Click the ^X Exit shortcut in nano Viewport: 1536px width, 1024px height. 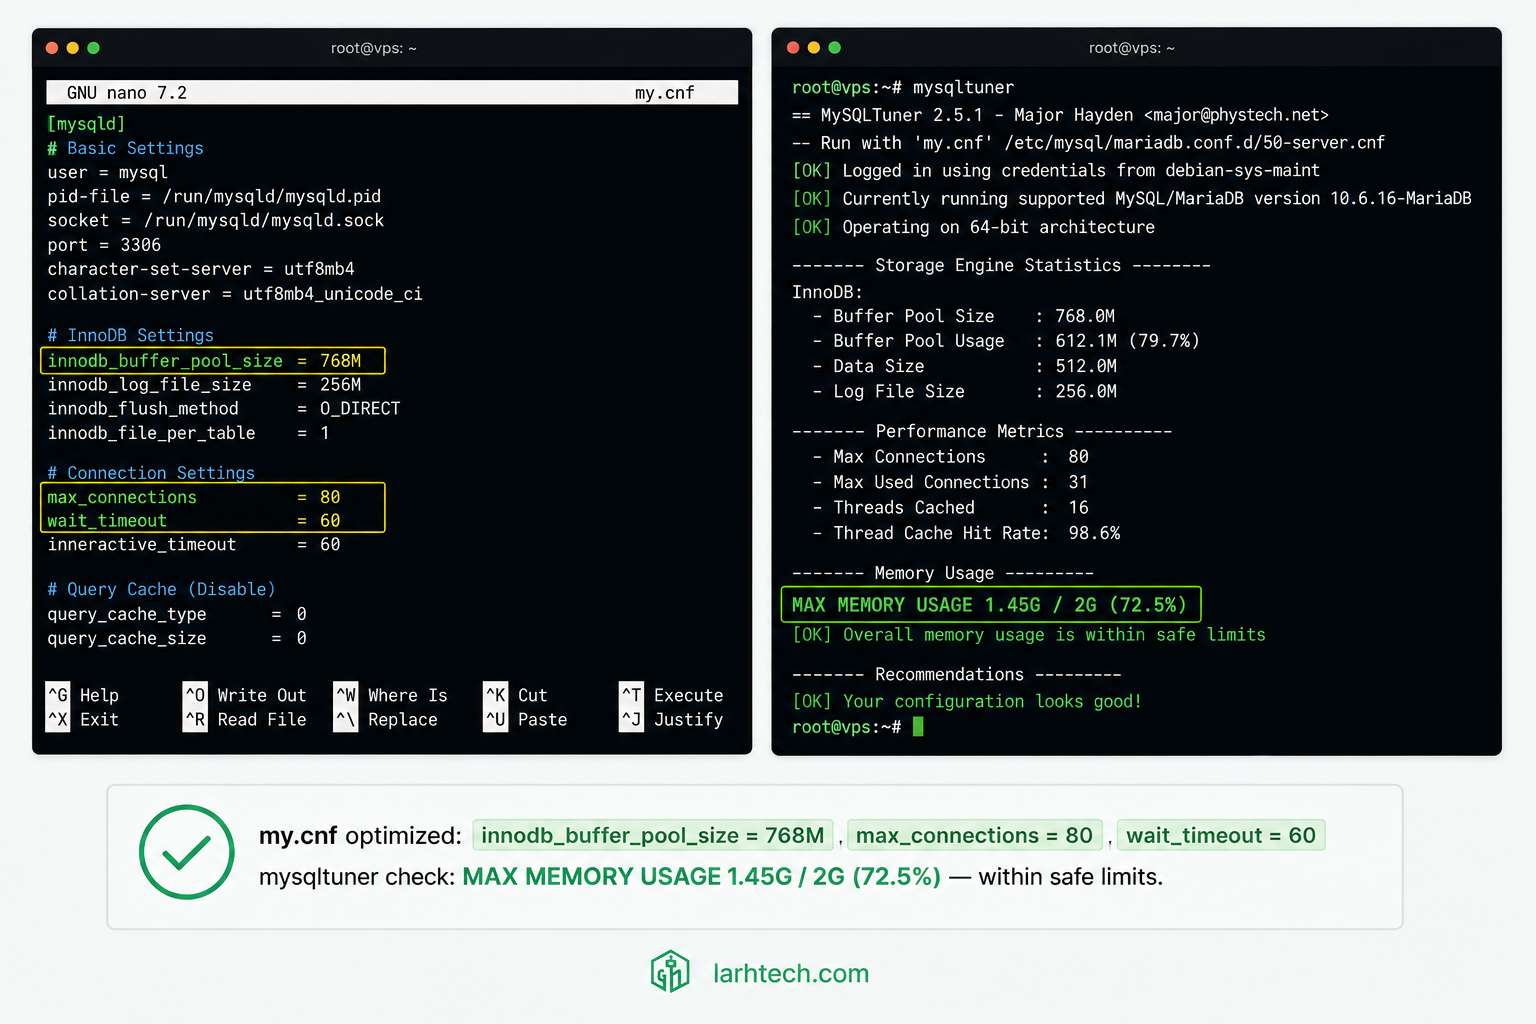coord(83,719)
